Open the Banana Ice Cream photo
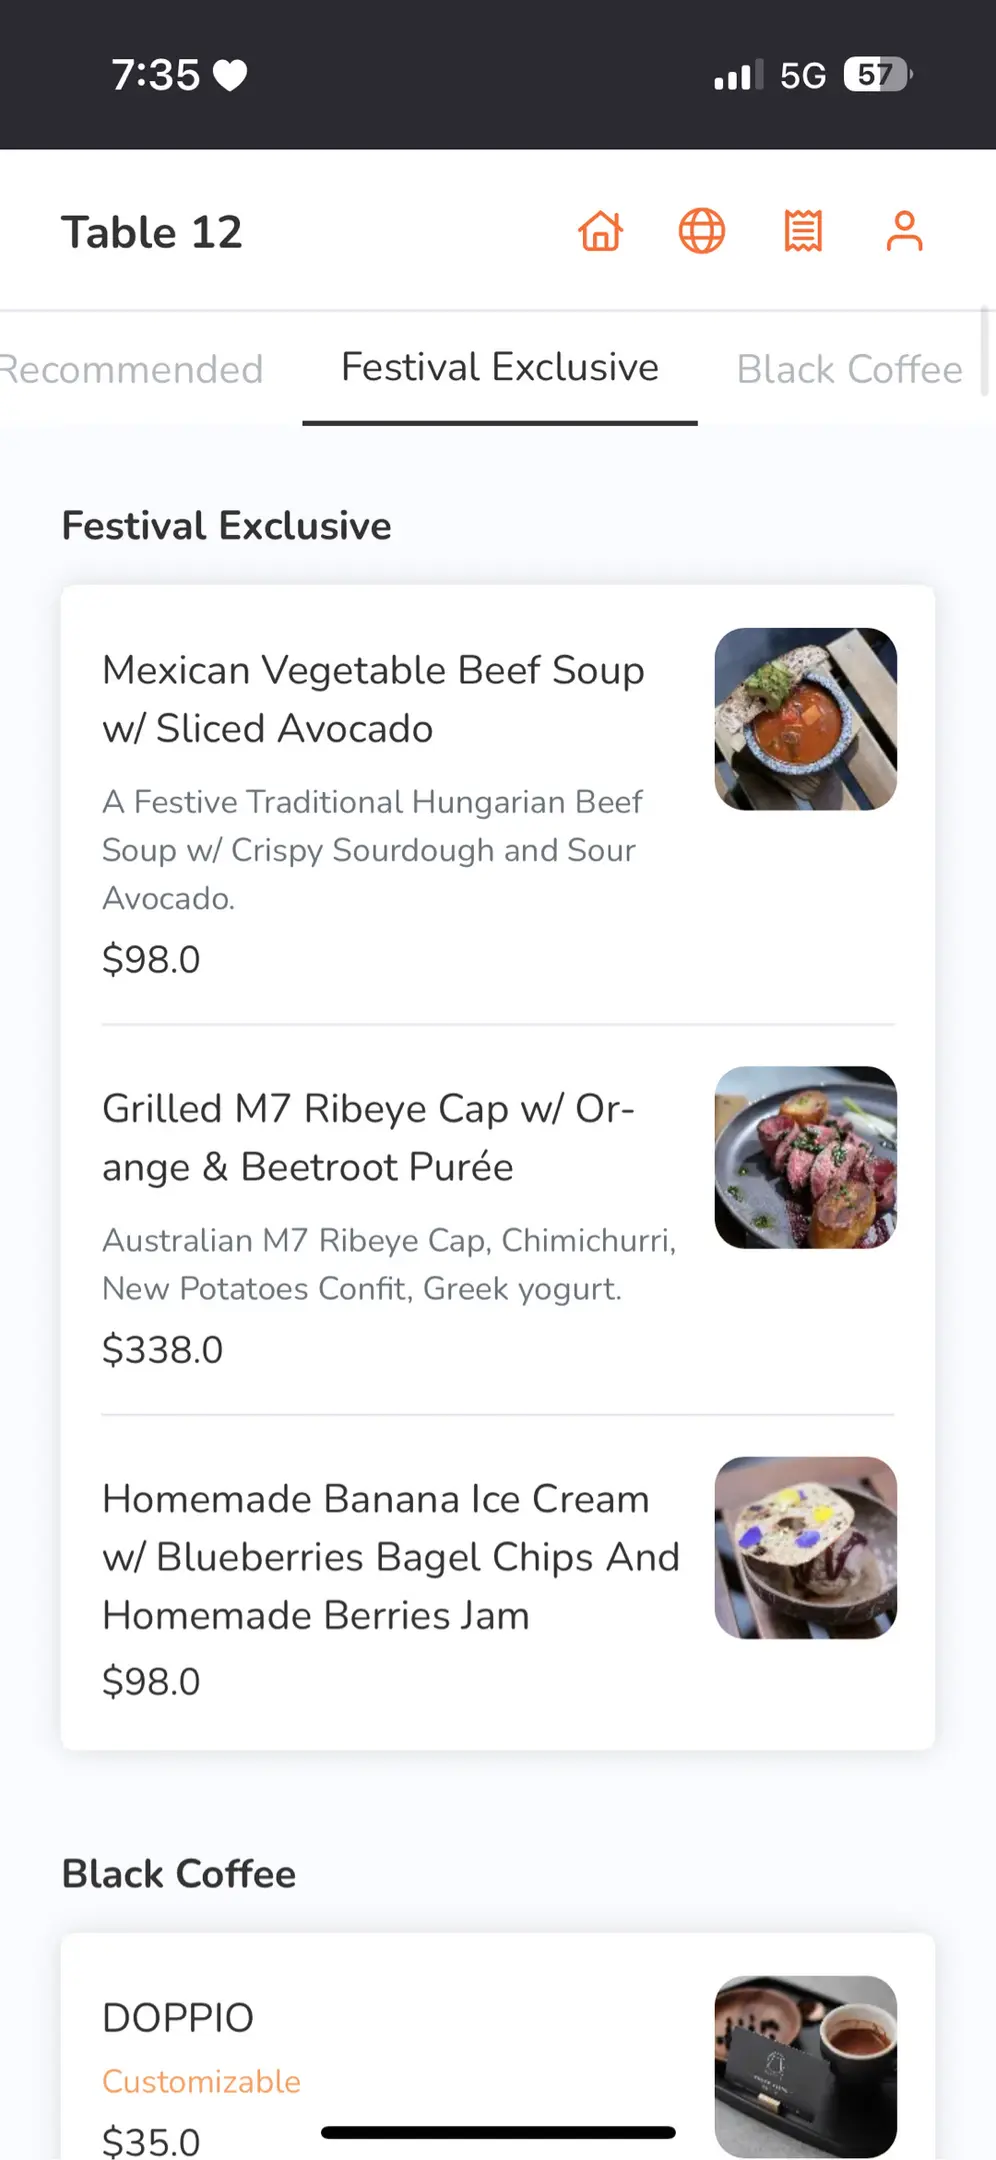Viewport: 996px width, 2160px height. click(x=805, y=1547)
